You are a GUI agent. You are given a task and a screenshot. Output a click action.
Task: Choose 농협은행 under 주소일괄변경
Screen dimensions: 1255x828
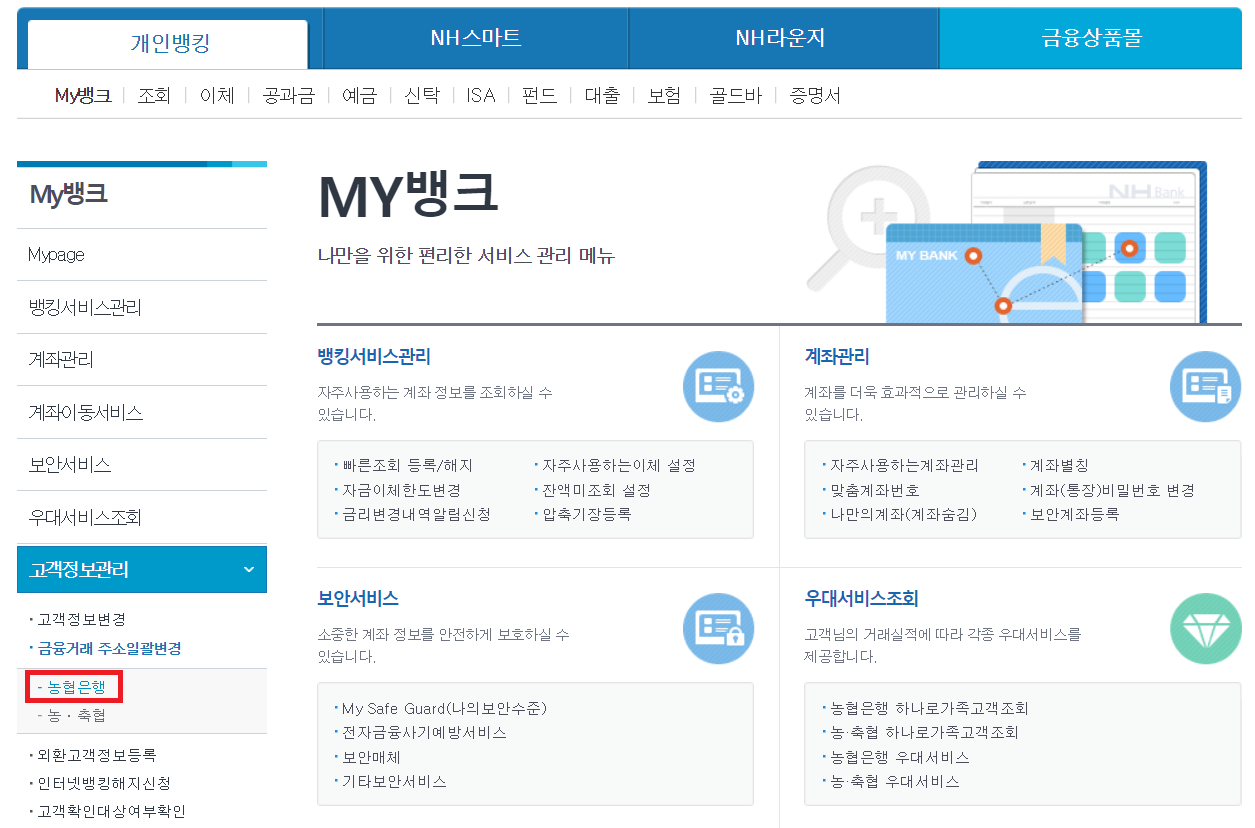click(76, 688)
